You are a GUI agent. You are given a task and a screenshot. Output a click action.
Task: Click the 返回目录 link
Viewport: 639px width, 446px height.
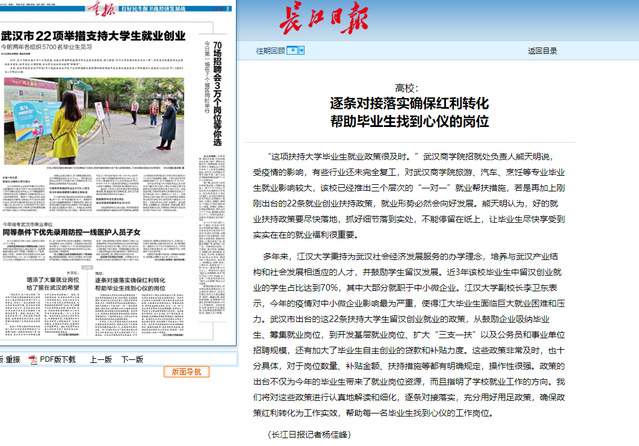(x=542, y=51)
